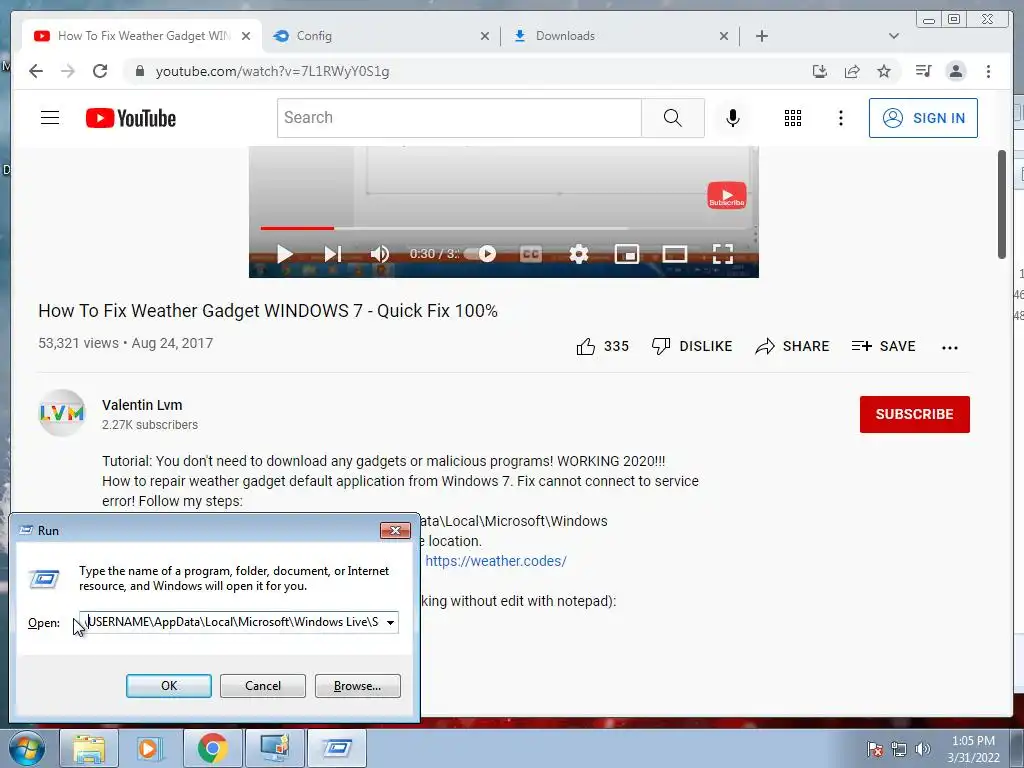Screen dimensions: 1024x768
Task: Click the volume icon in system tray
Action: click(923, 749)
